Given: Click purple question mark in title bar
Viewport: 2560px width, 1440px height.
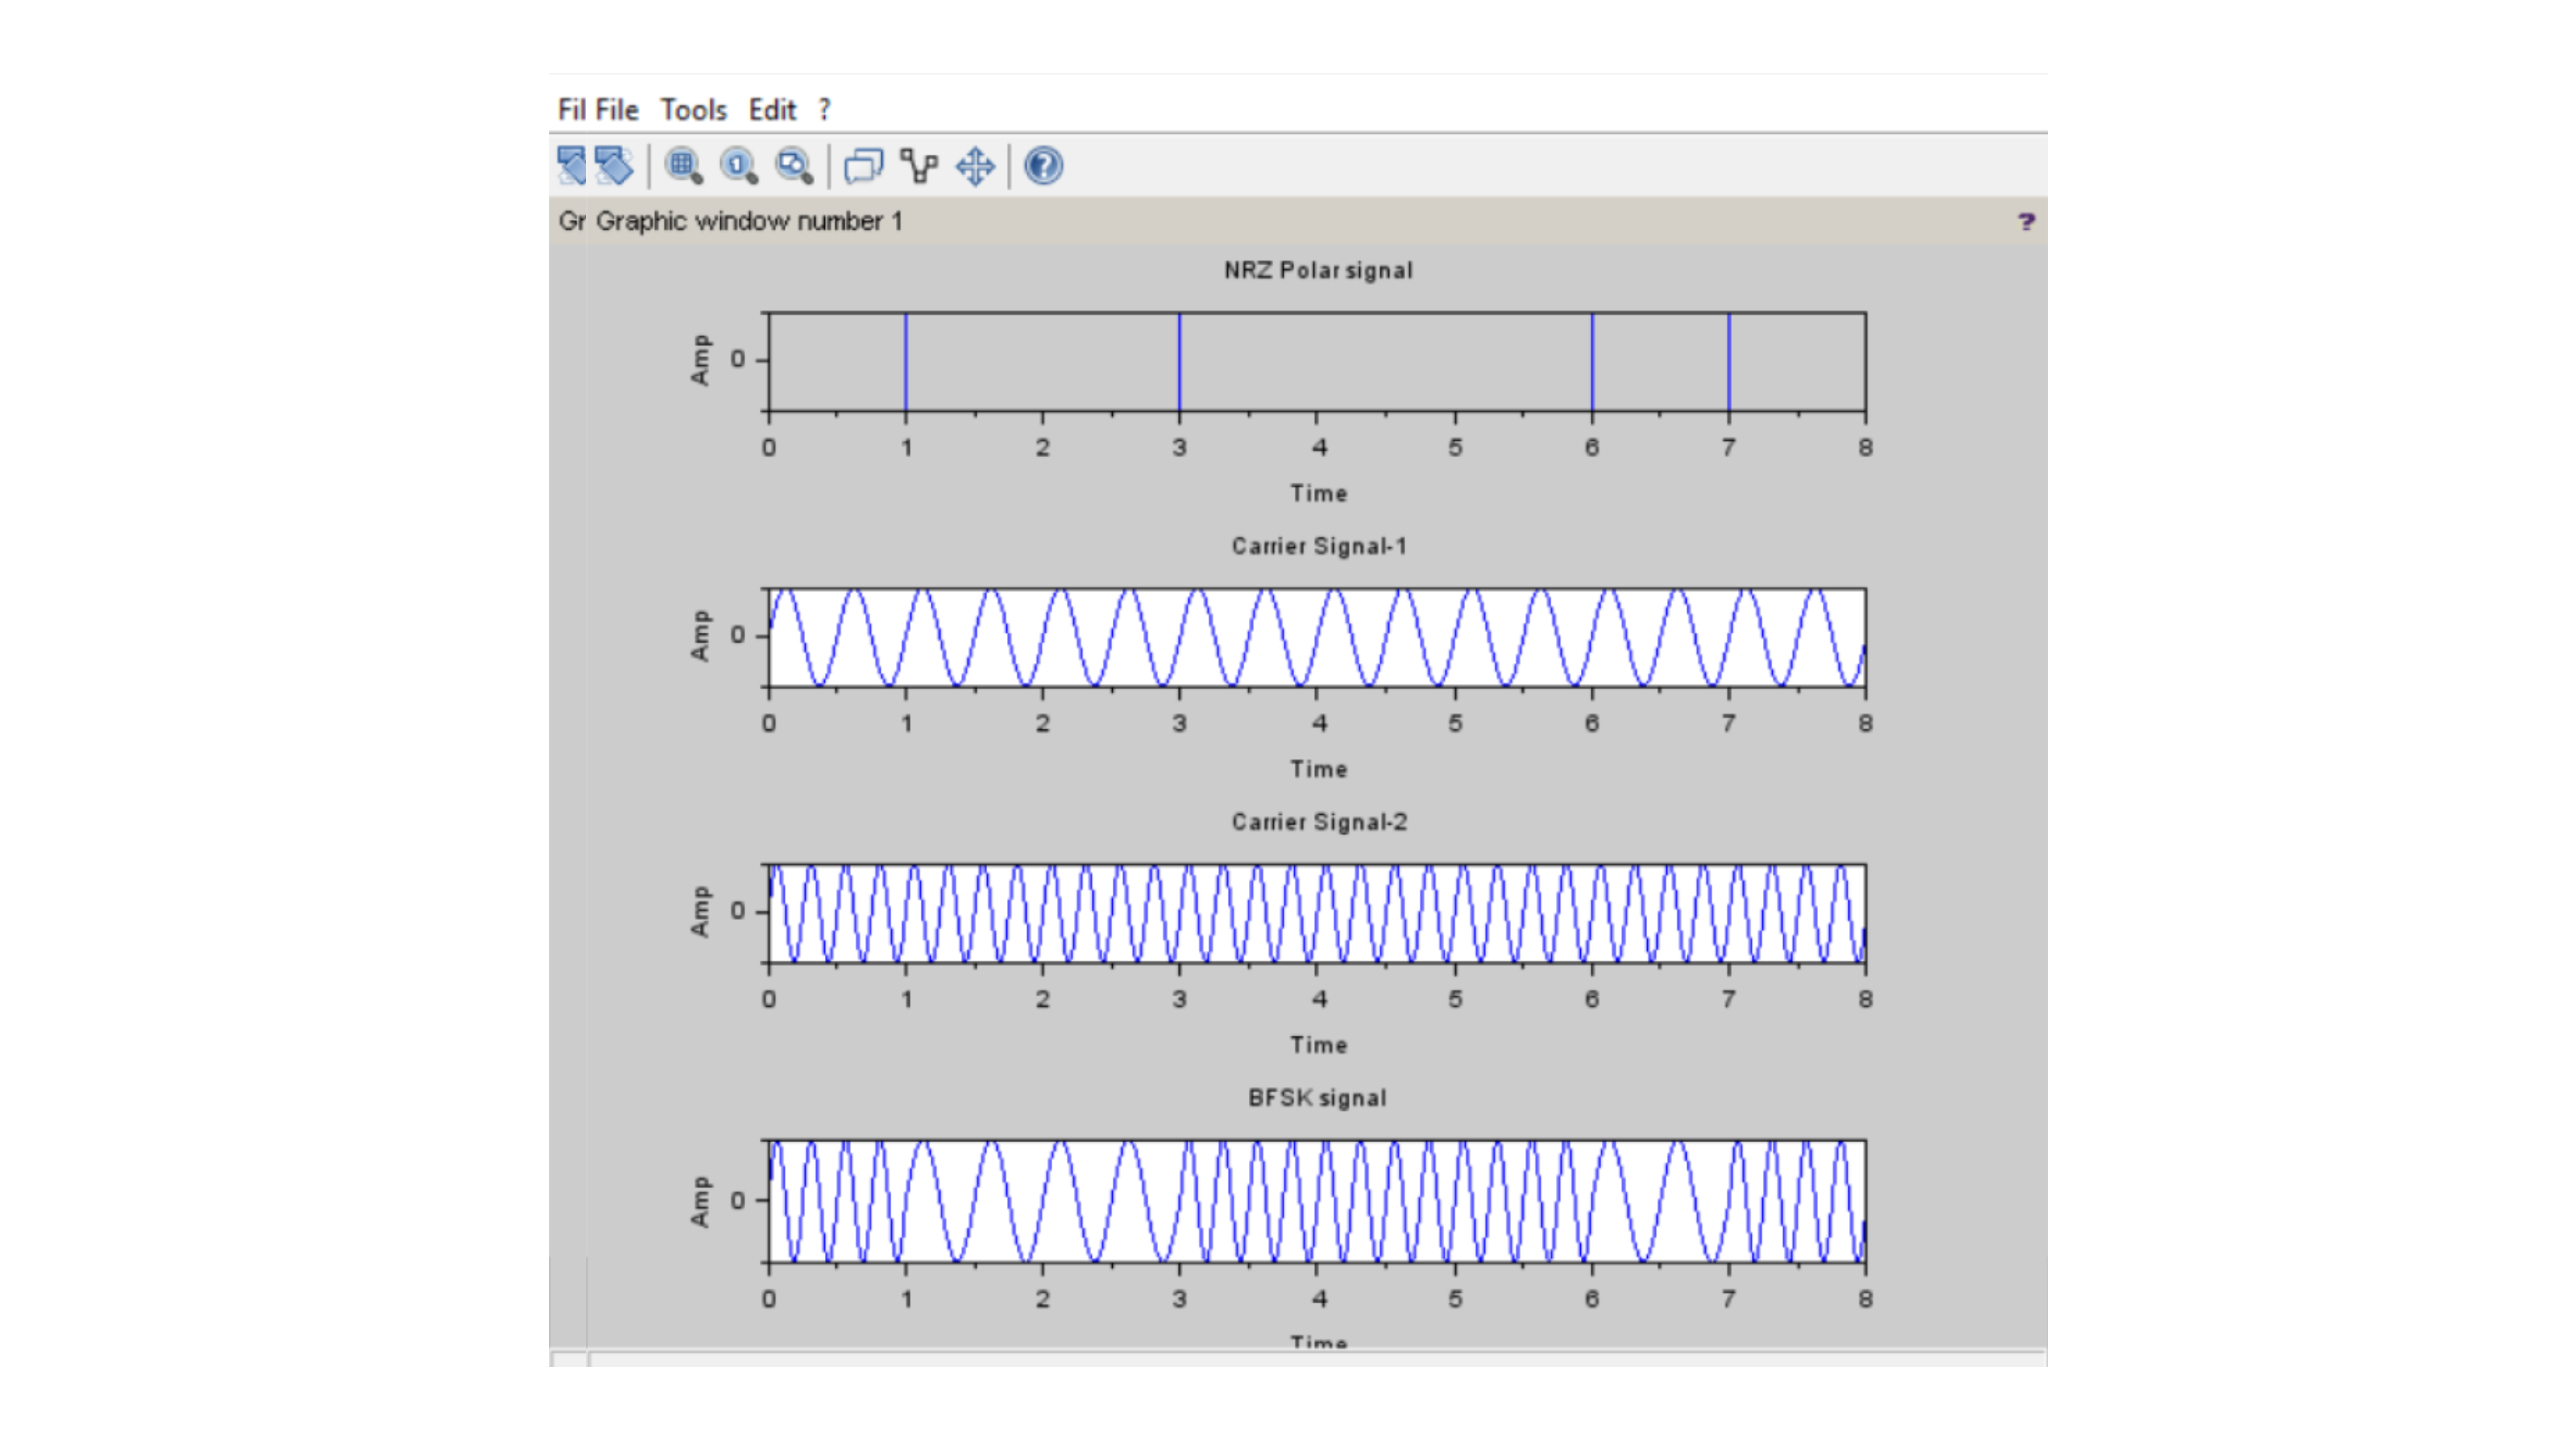Looking at the screenshot, I should click(x=2025, y=222).
